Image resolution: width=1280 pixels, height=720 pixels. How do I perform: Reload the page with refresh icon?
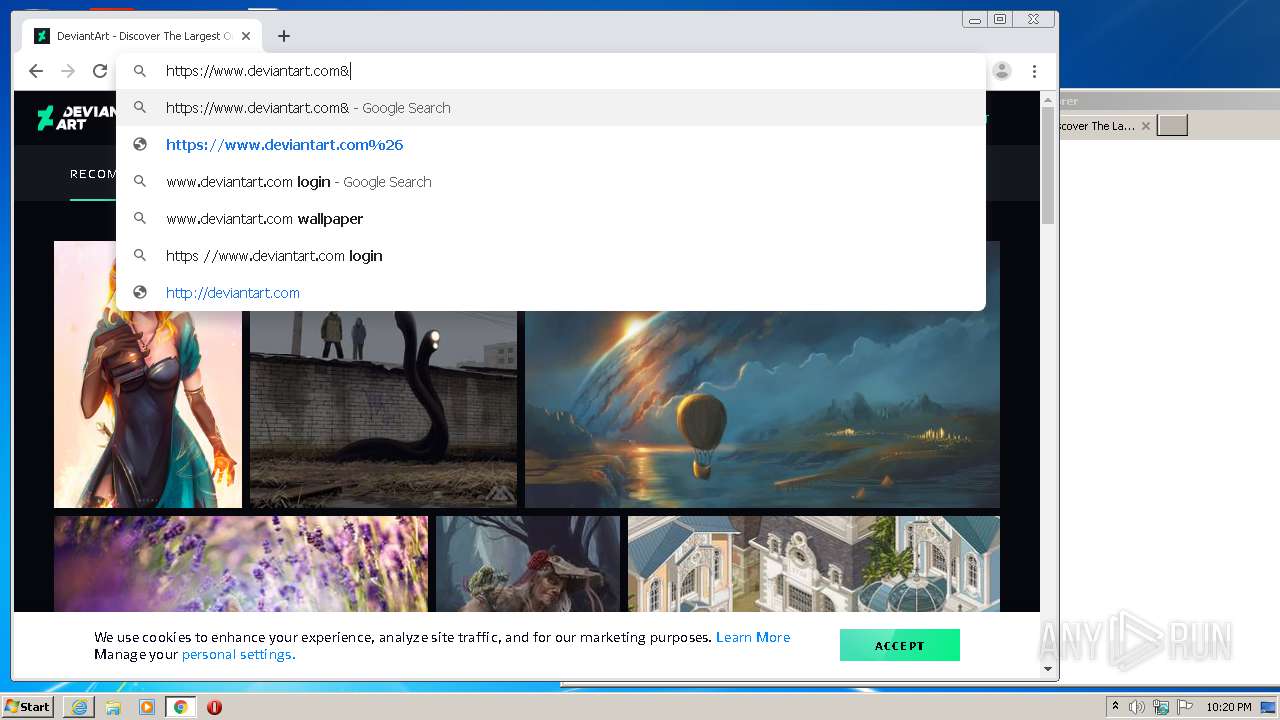click(100, 71)
